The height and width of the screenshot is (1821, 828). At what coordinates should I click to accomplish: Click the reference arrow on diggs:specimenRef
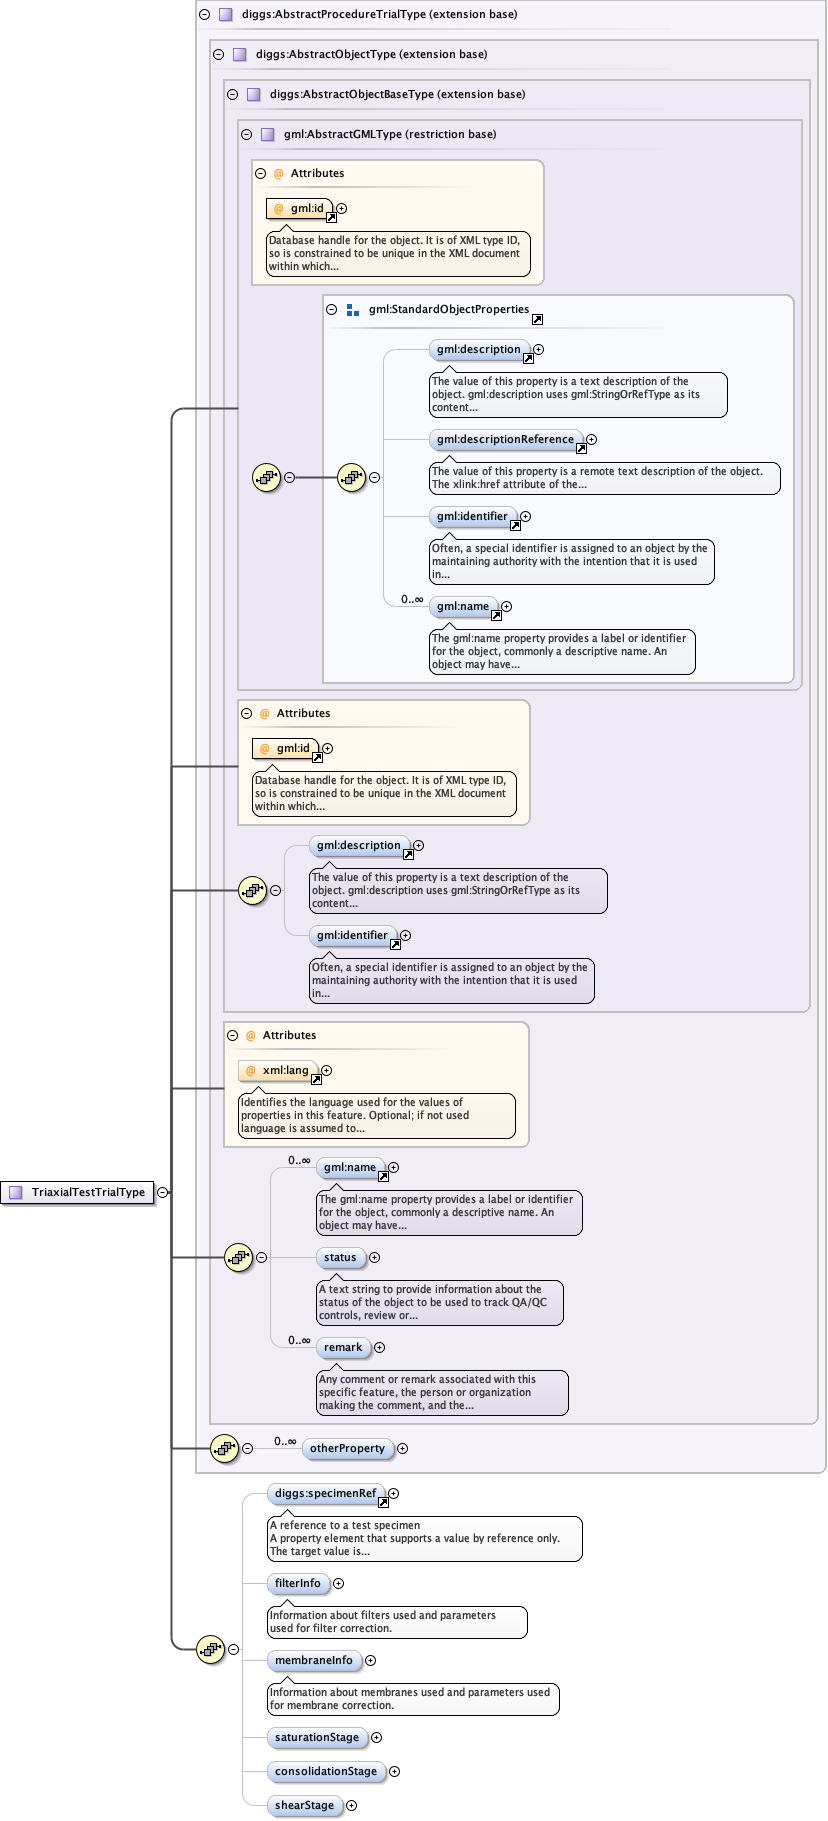383,1502
